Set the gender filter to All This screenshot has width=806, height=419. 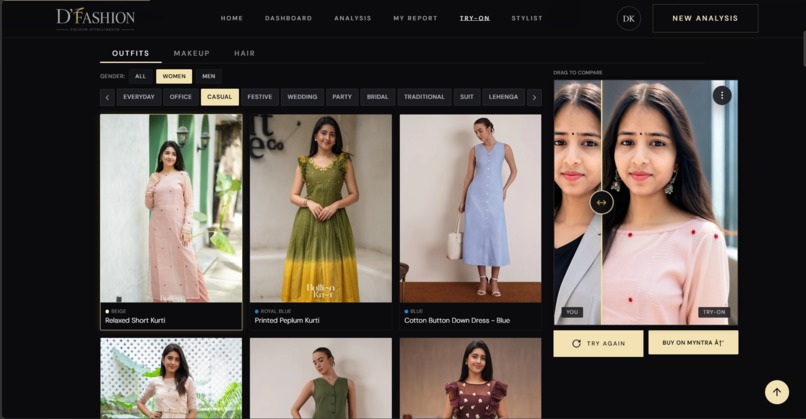pos(140,76)
